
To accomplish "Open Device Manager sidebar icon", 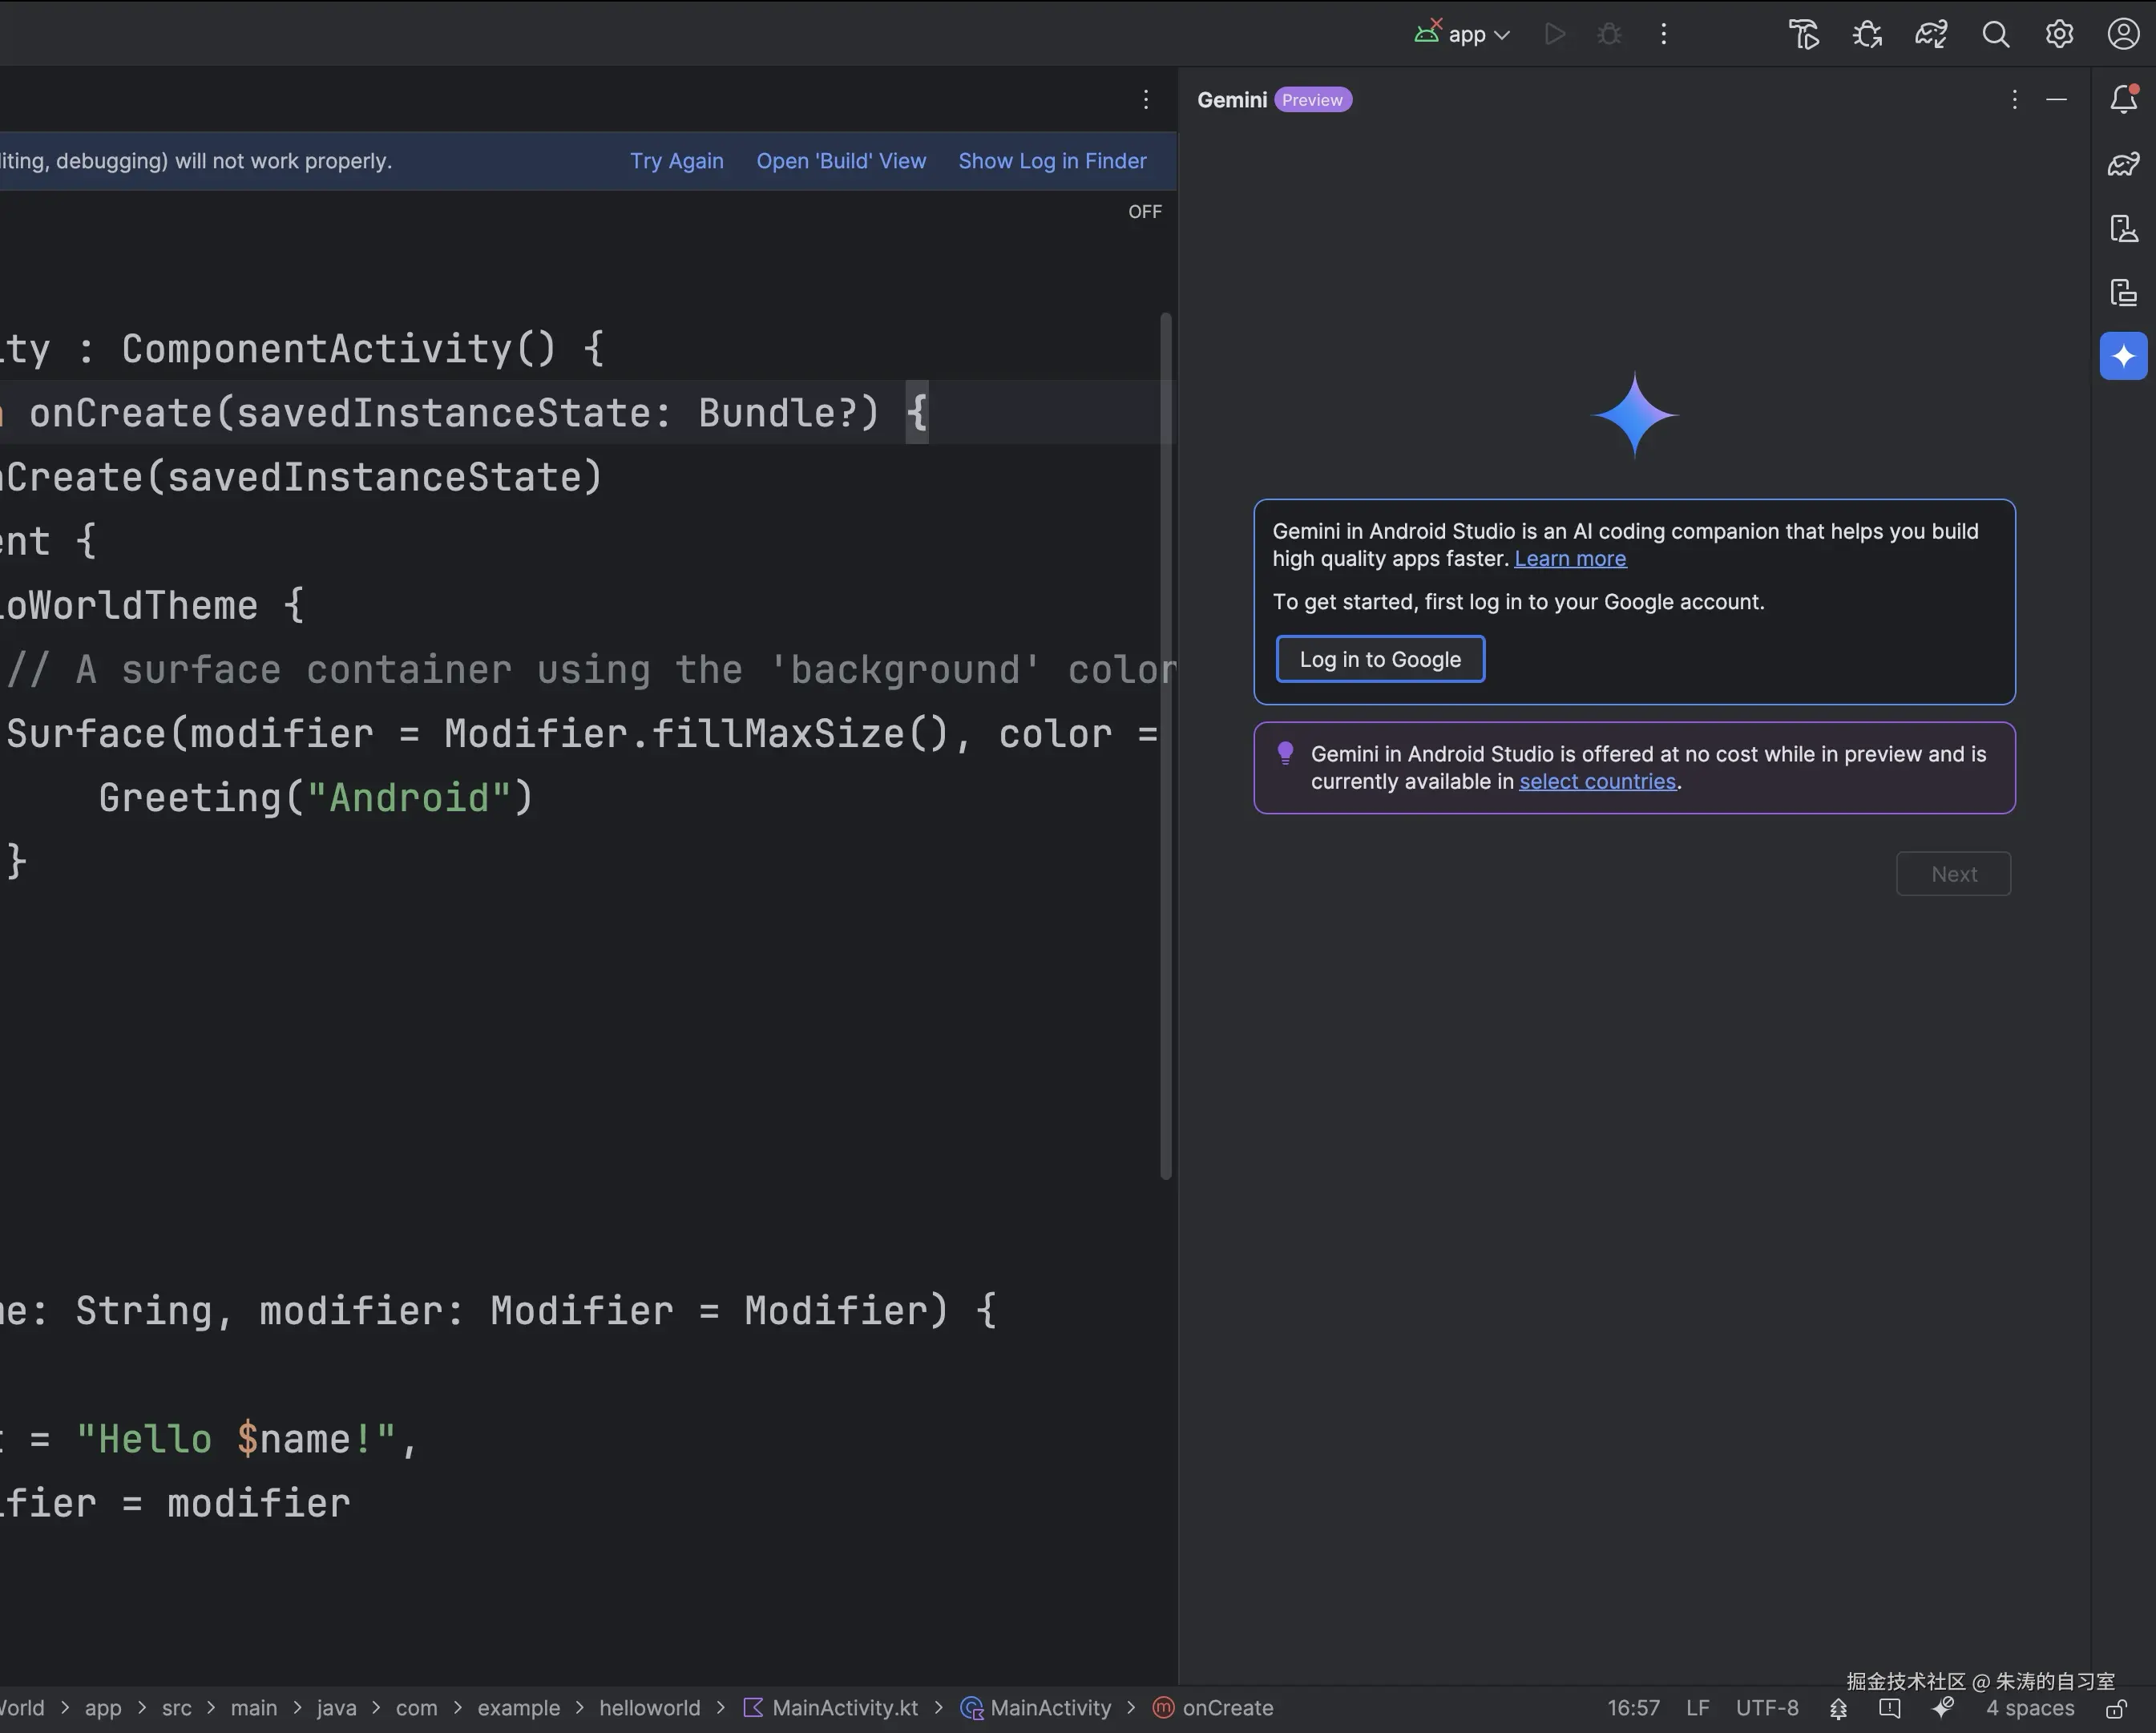I will (2123, 228).
